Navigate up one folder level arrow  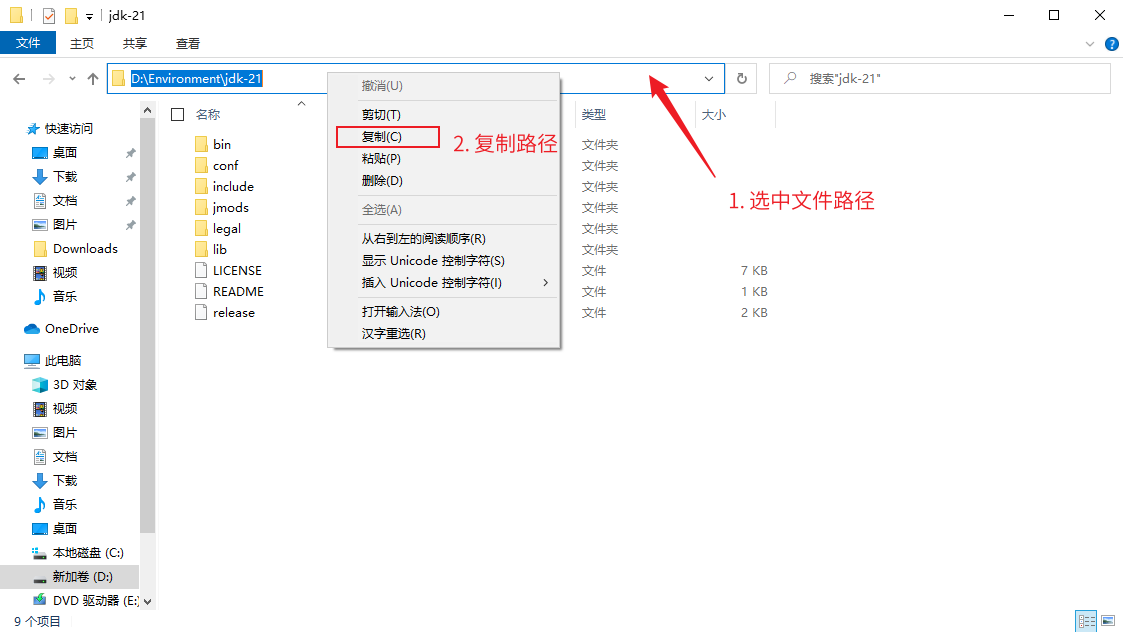pyautogui.click(x=93, y=79)
